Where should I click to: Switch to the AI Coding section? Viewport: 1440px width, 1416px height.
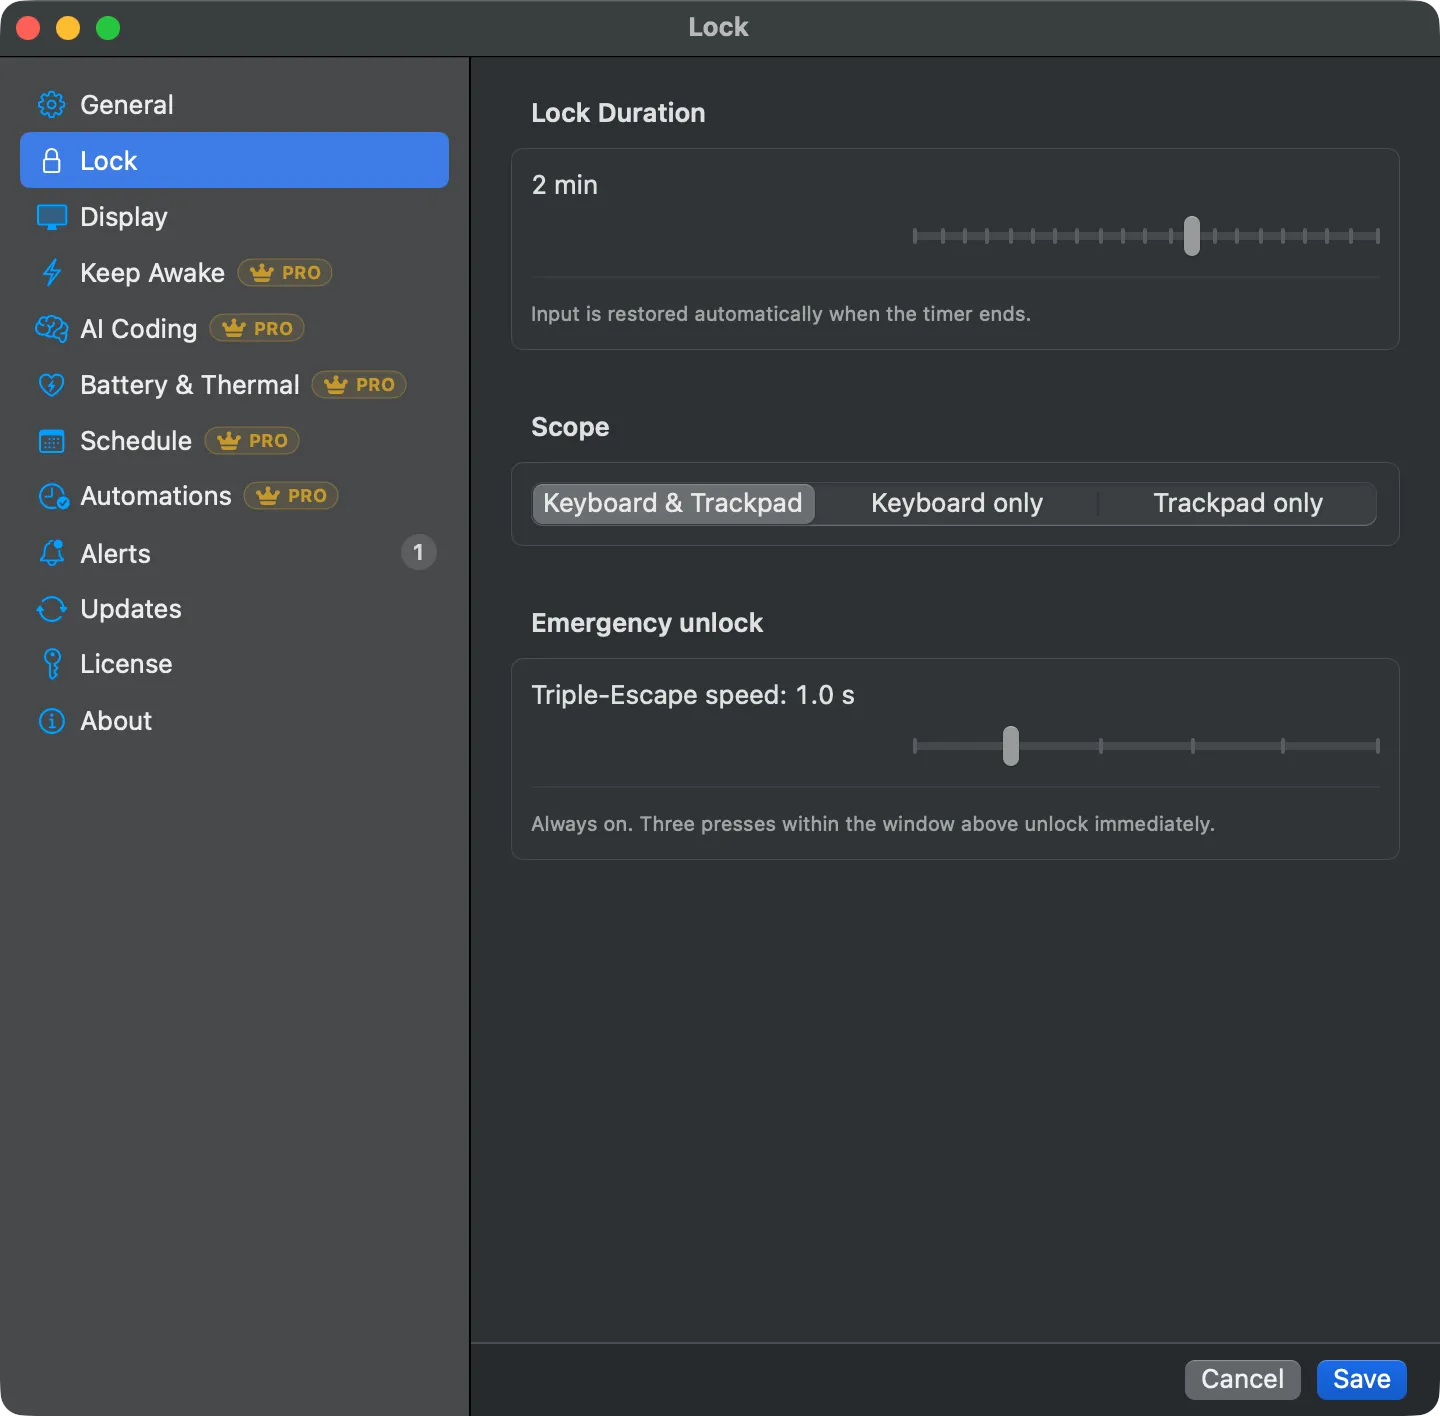tap(234, 329)
